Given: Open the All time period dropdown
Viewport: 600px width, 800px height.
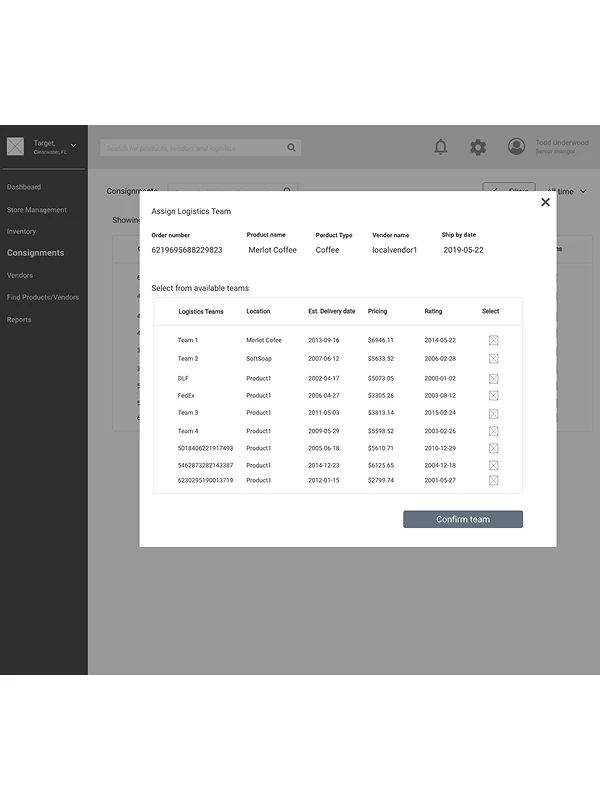Looking at the screenshot, I should click(x=566, y=191).
